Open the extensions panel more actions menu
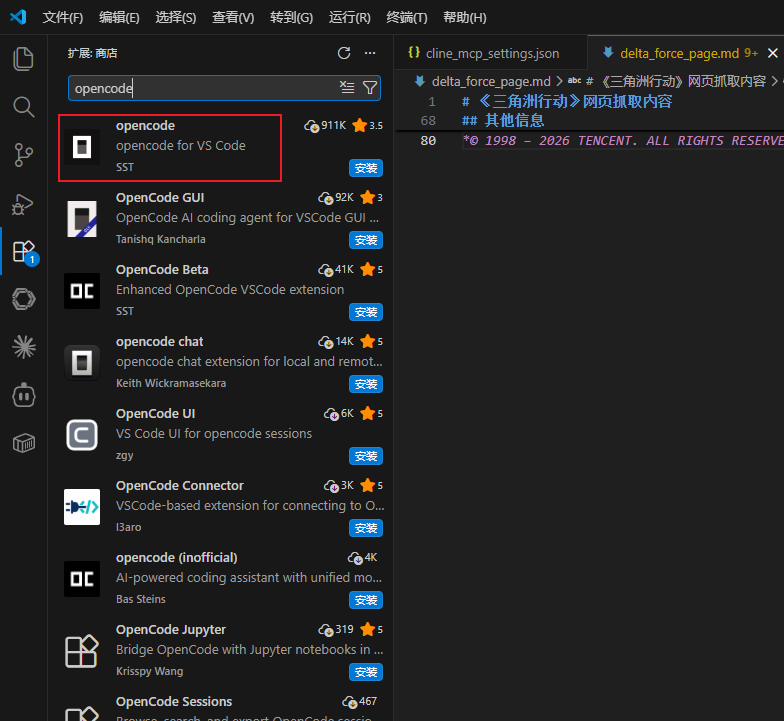Screen dimensions: 784x721 coord(370,53)
